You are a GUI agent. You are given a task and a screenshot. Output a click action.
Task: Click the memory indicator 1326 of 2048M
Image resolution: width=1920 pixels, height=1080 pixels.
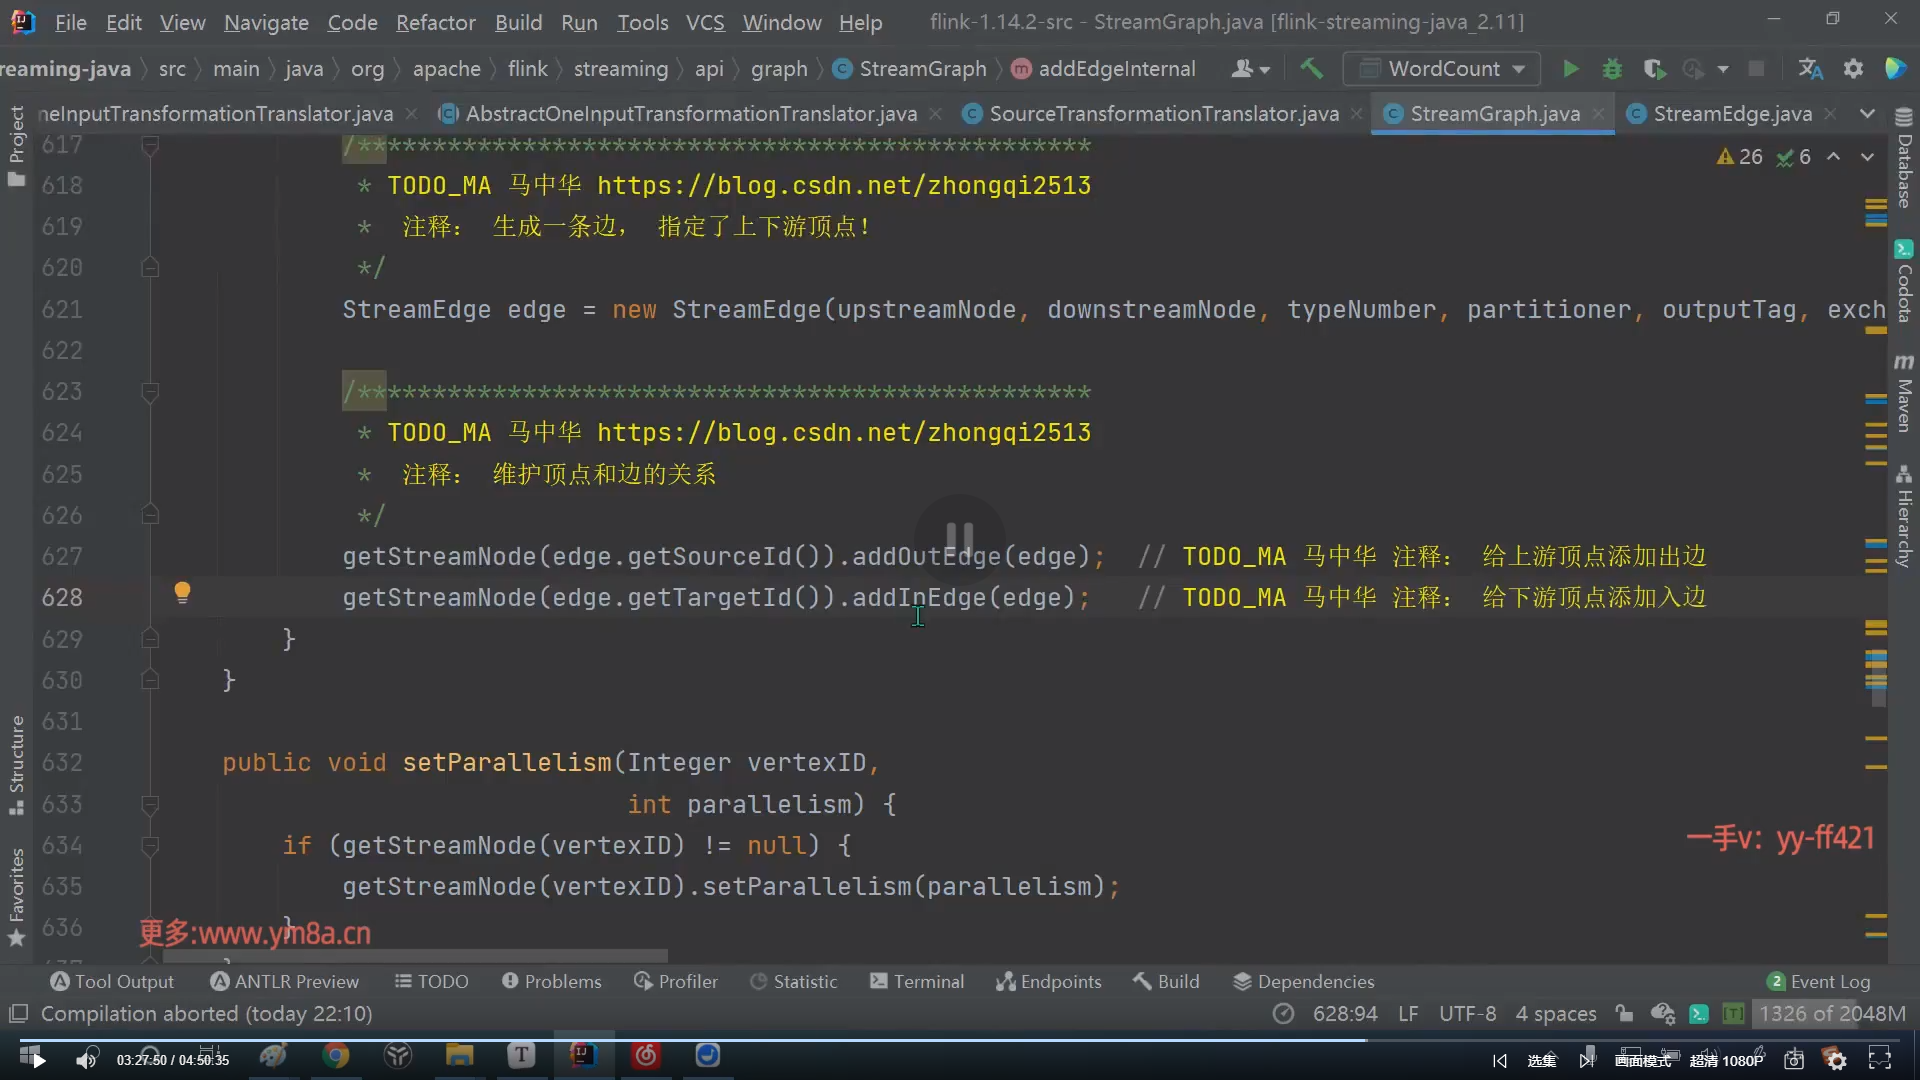(x=1831, y=1013)
